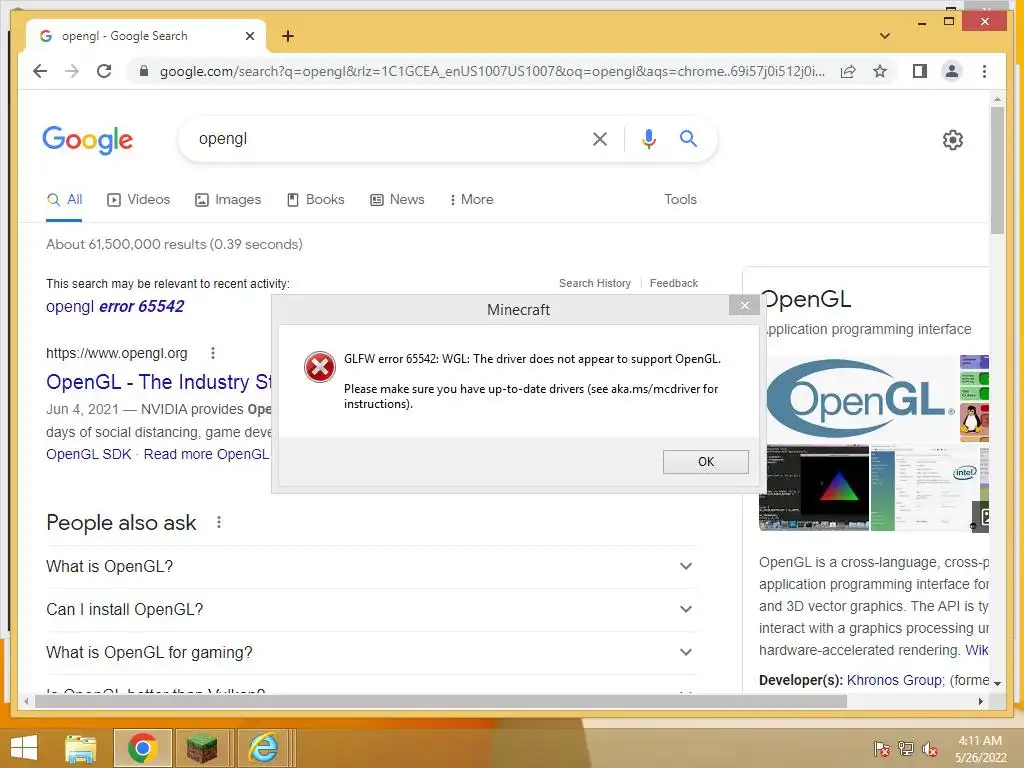Open Google quick settings gear
Viewport: 1024px width, 768px height.
[953, 140]
